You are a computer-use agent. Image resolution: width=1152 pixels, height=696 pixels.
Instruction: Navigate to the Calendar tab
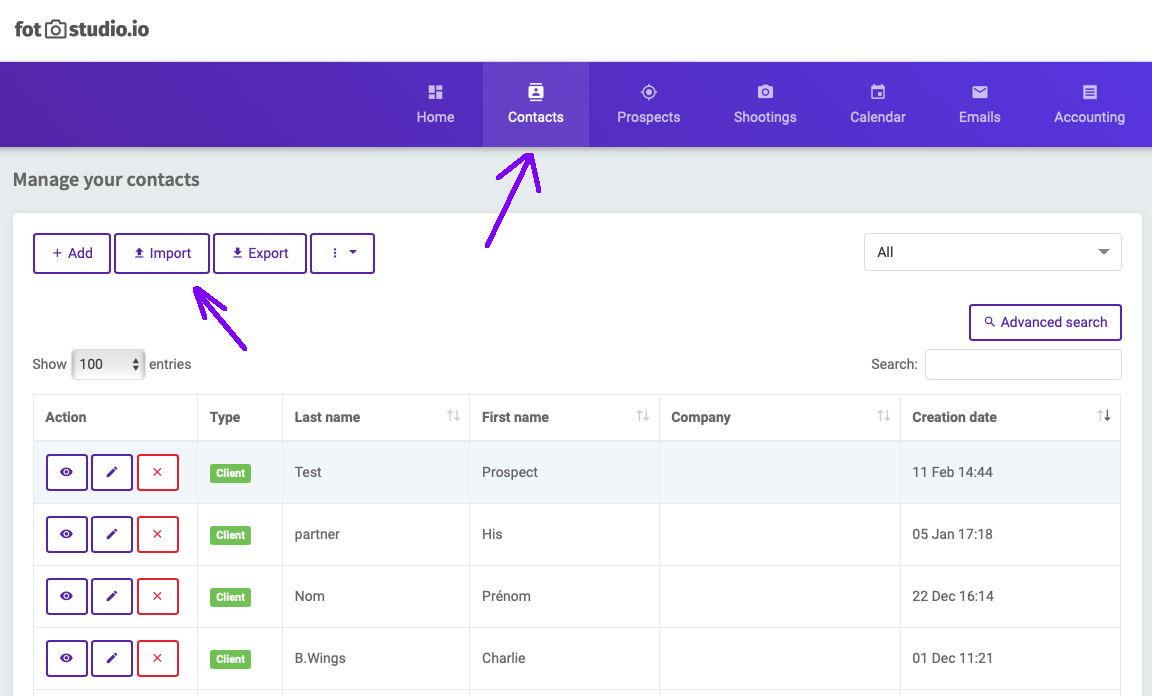[x=878, y=104]
